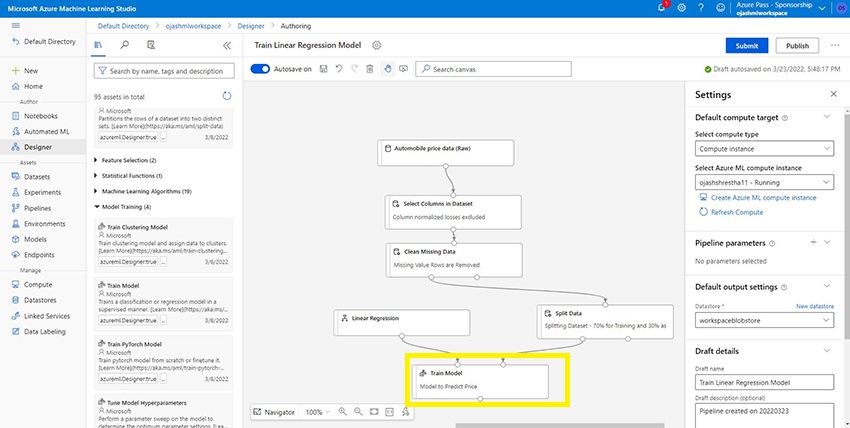The image size is (850, 428).
Task: Collapse the Default compute target section
Action: [827, 117]
